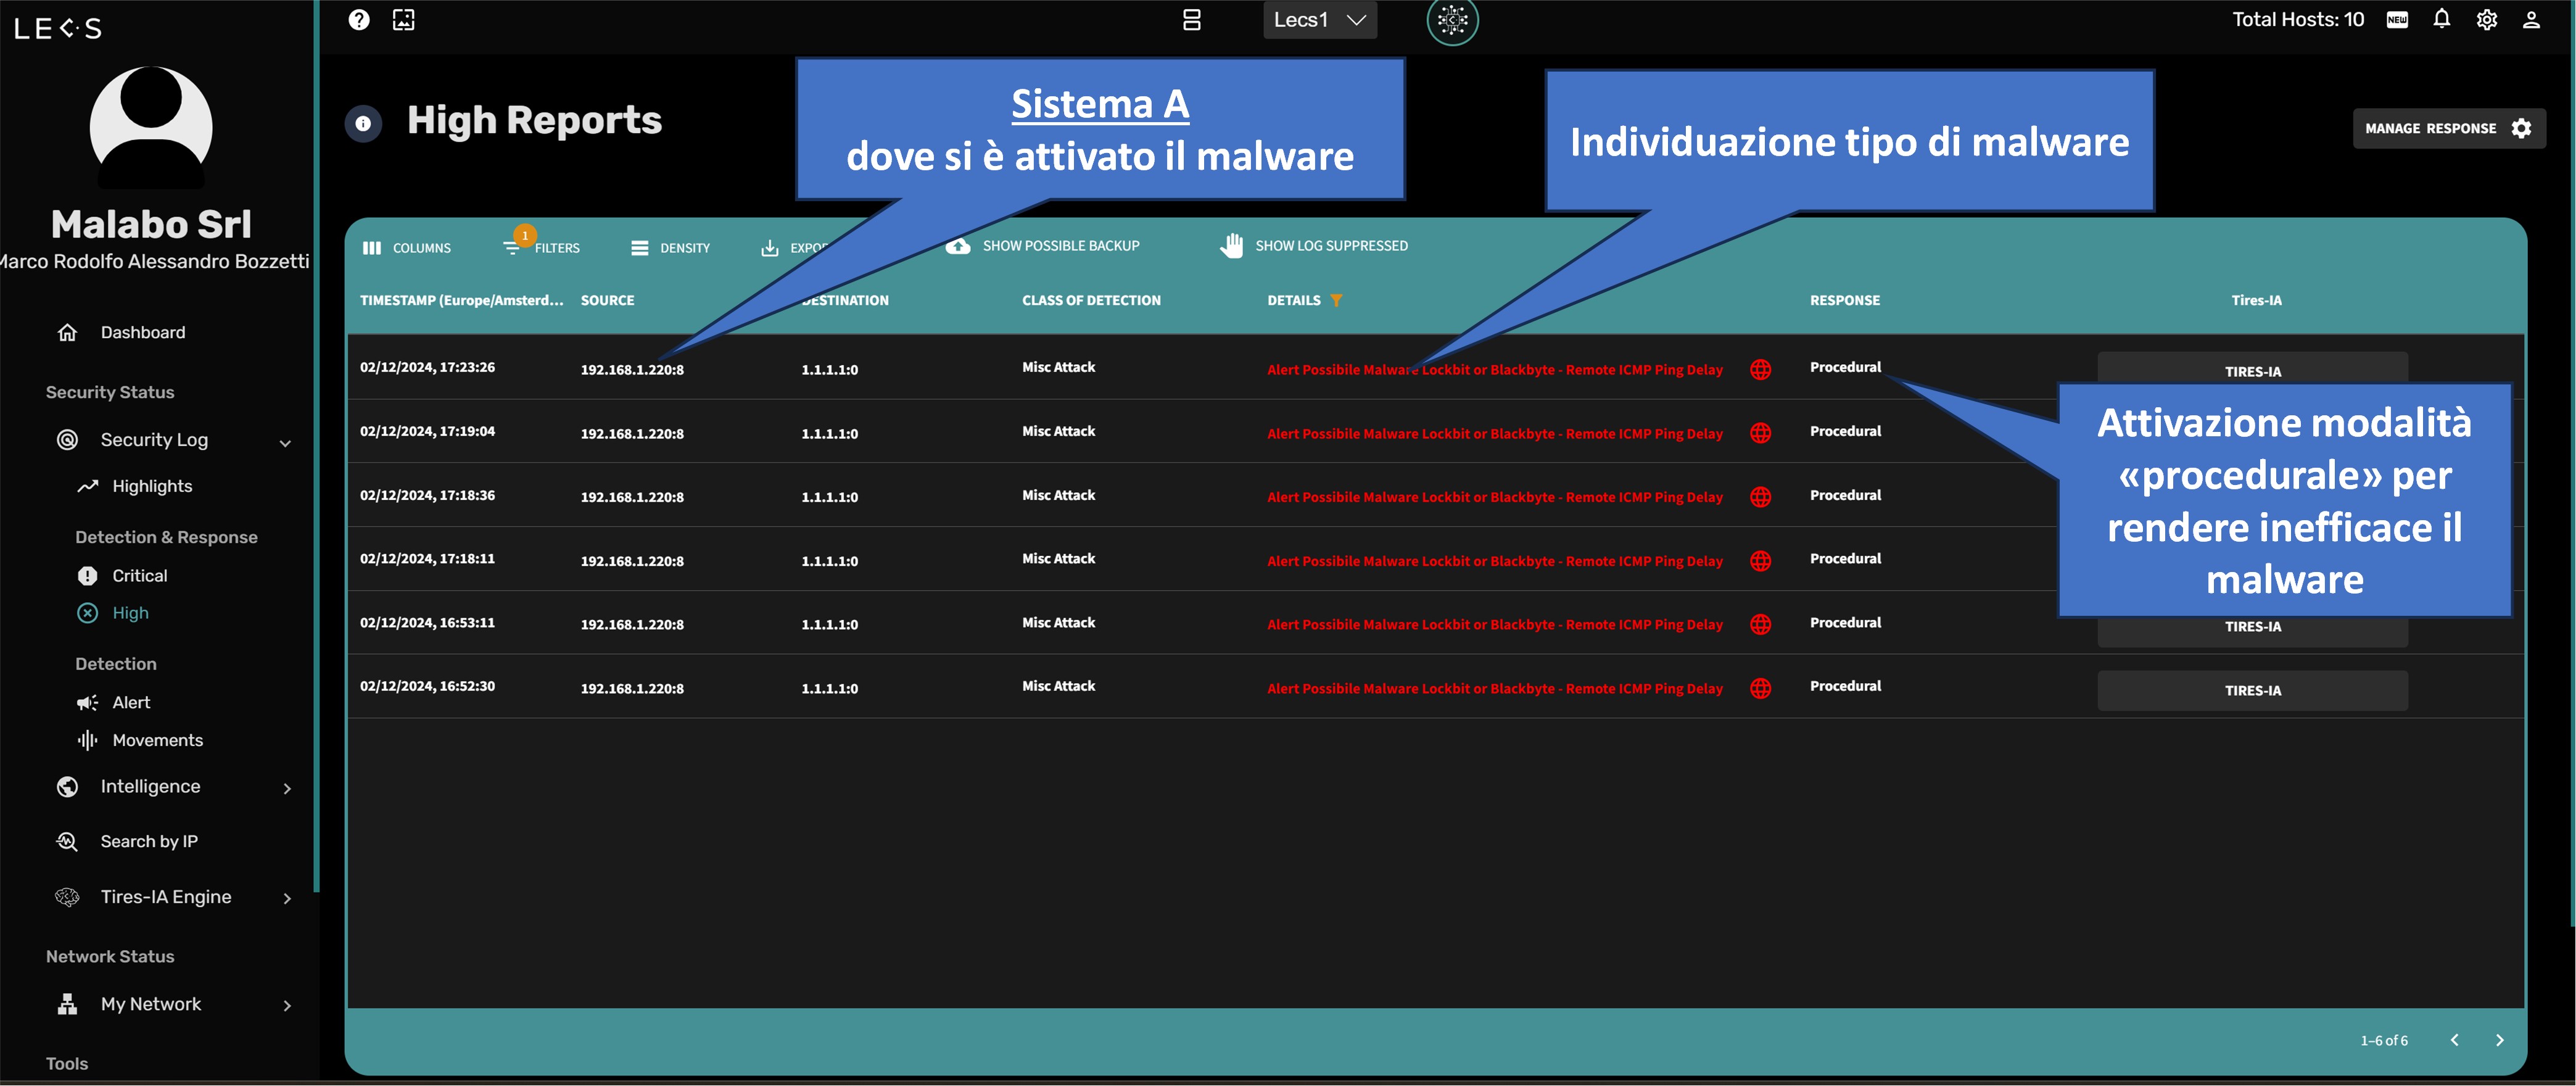Click the DETAILS column filter funnel icon
This screenshot has height=1086, width=2576.
[1336, 301]
